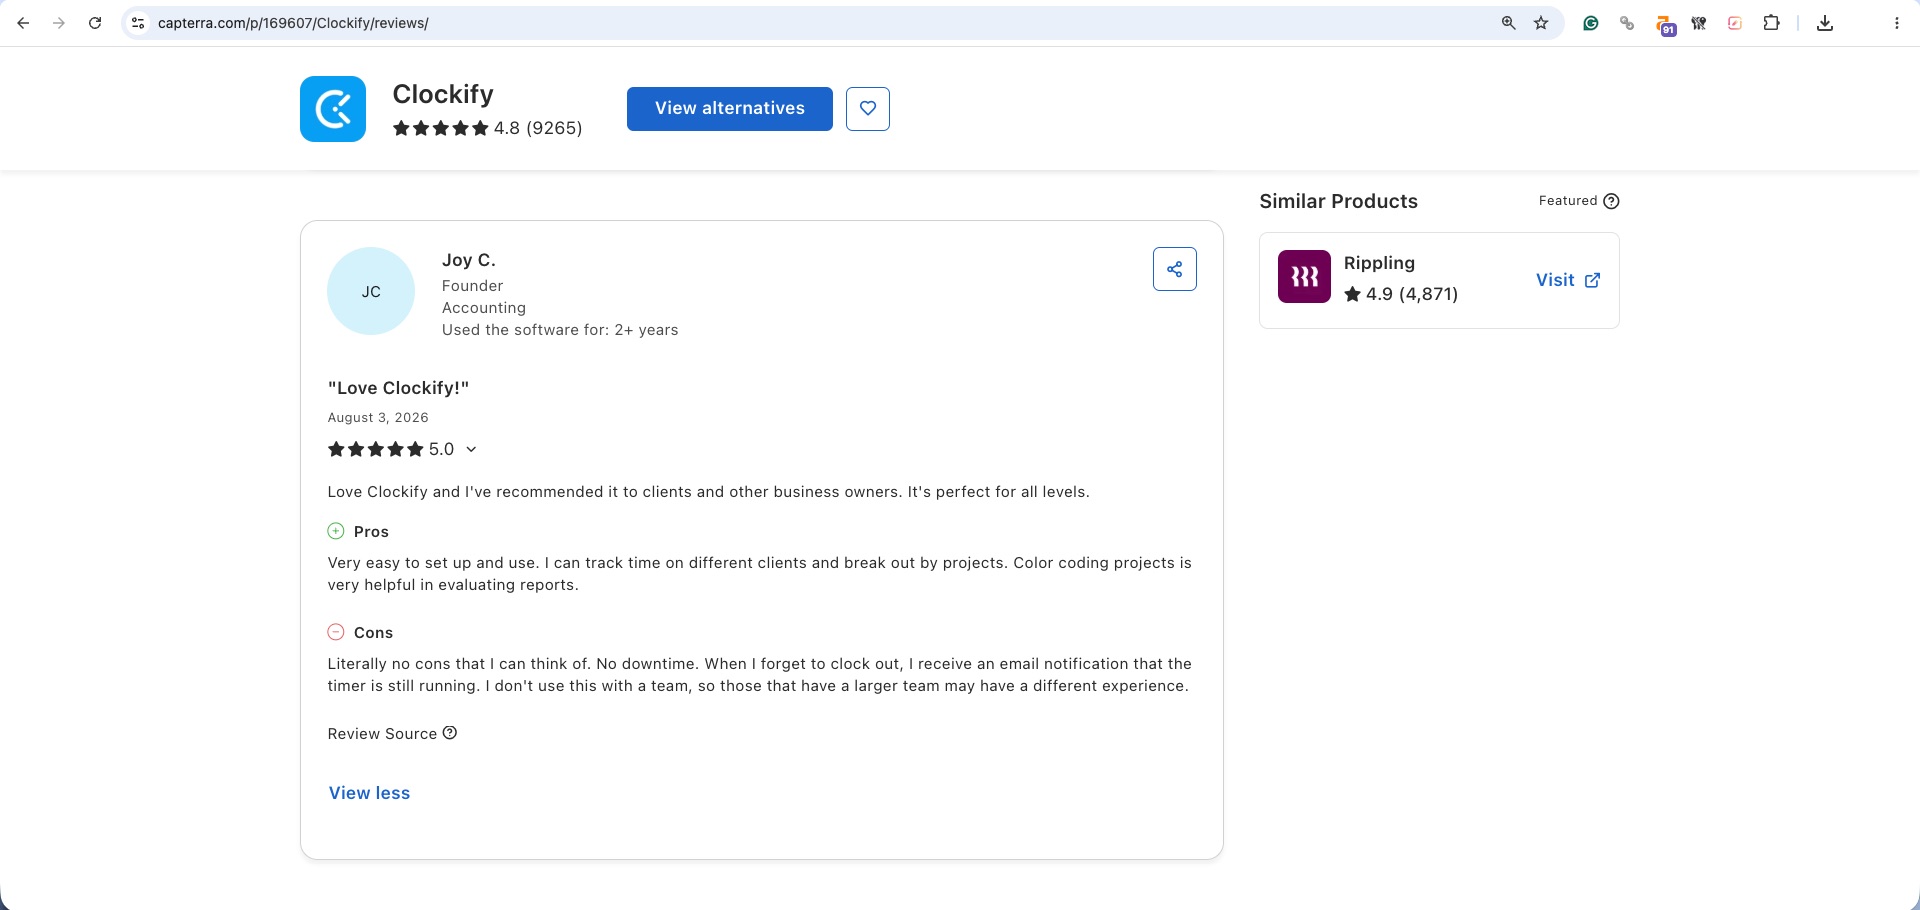The width and height of the screenshot is (1920, 910).
Task: Click the red Cons minus icon
Action: (x=336, y=632)
